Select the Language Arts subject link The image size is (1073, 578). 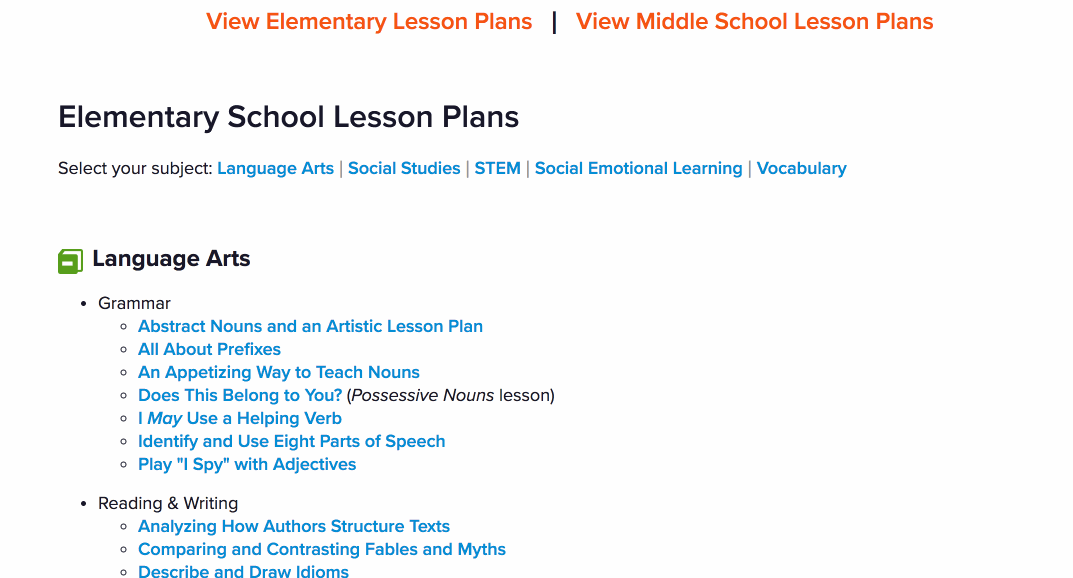coord(275,168)
